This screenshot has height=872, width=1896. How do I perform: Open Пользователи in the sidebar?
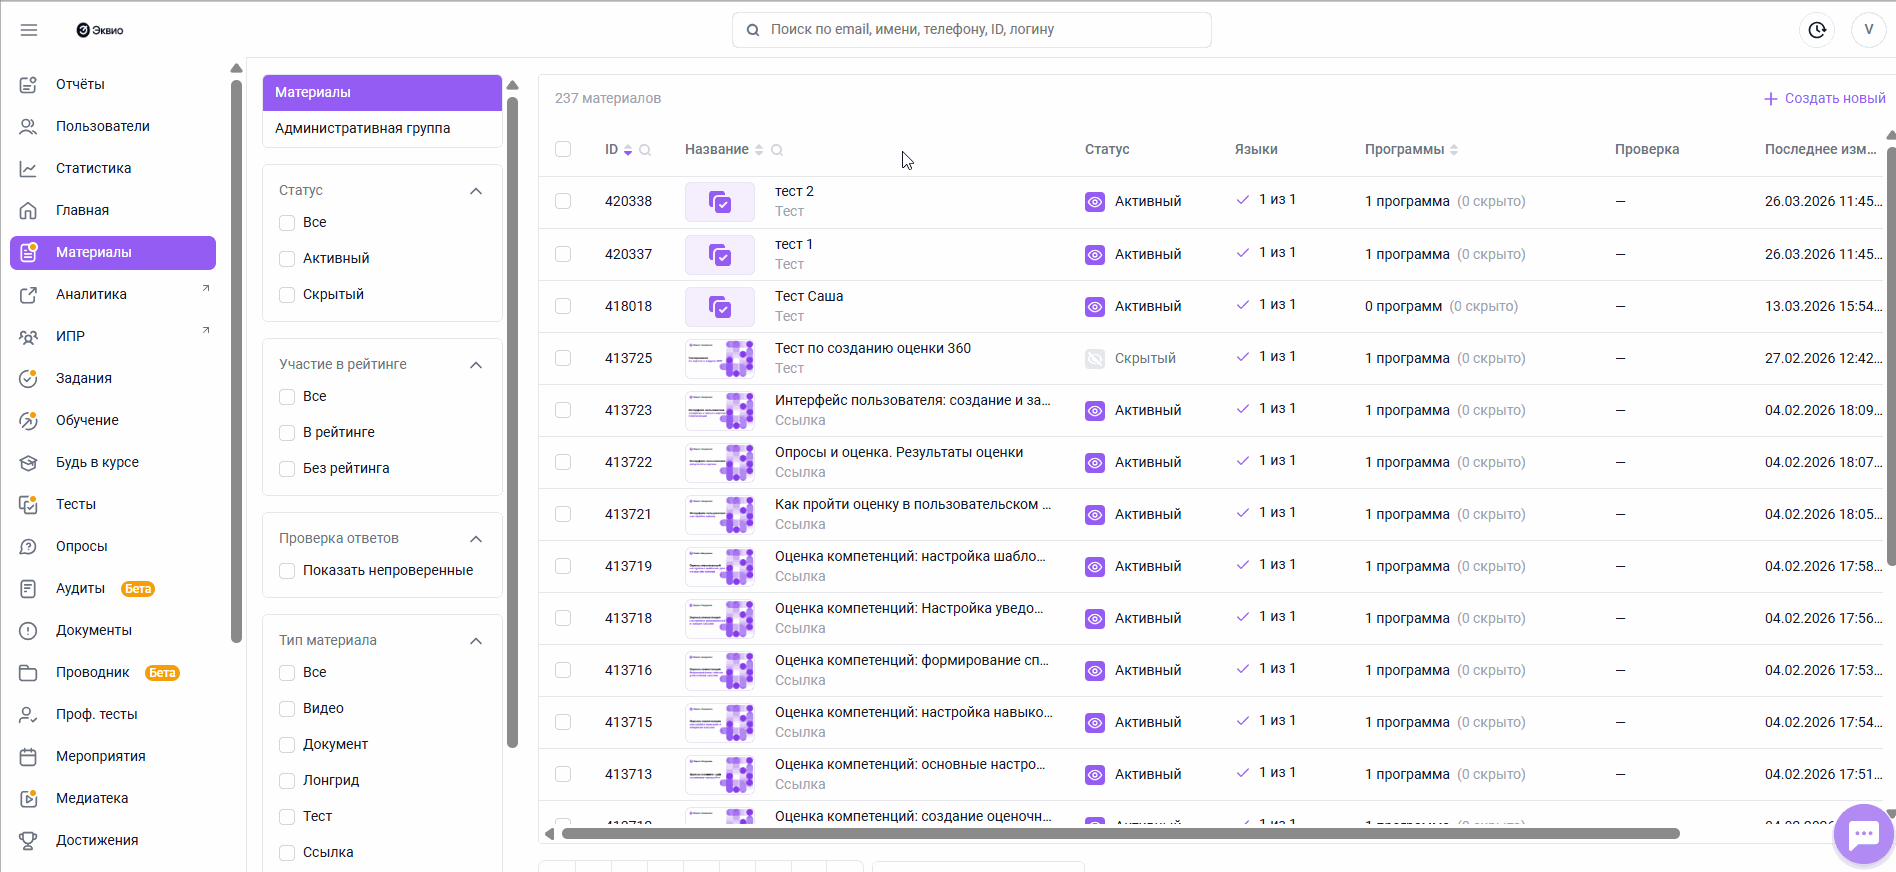pos(102,127)
